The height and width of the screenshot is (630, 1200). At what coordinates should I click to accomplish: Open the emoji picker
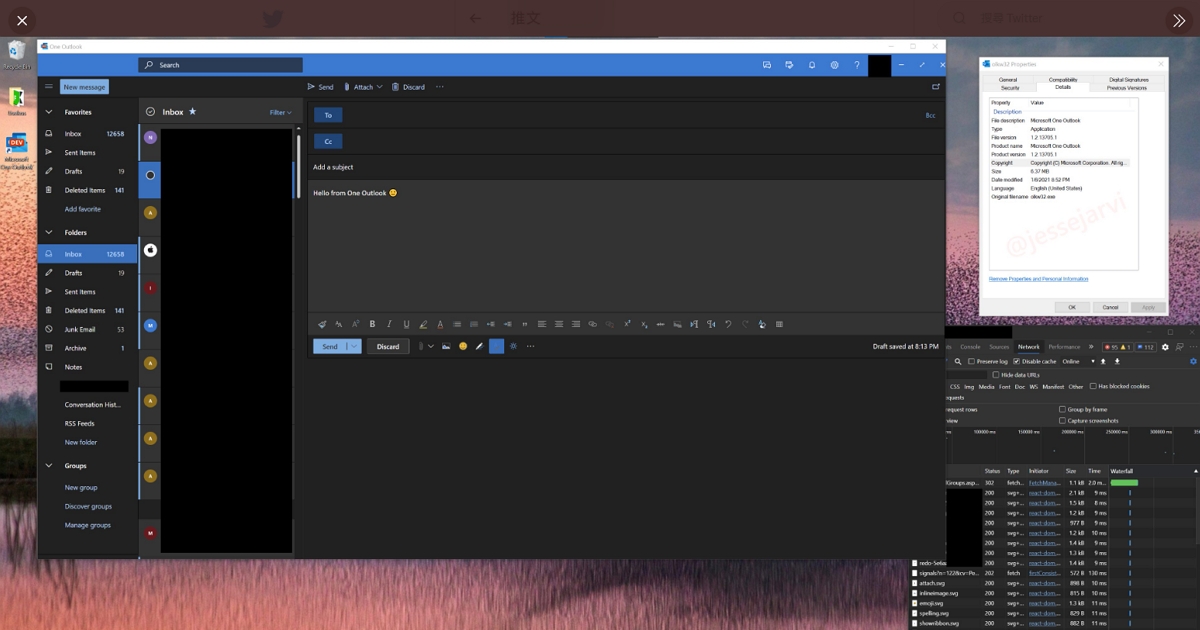462,346
